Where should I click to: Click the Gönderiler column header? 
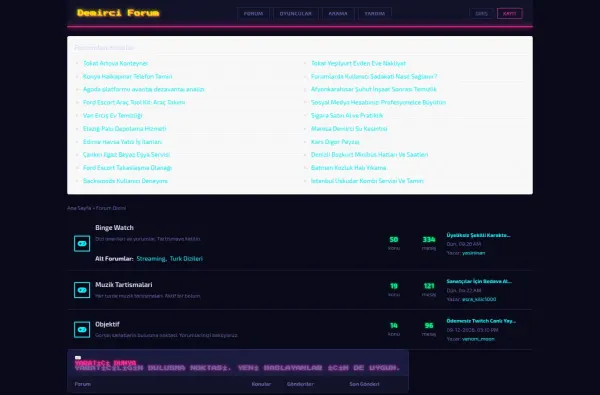click(300, 384)
